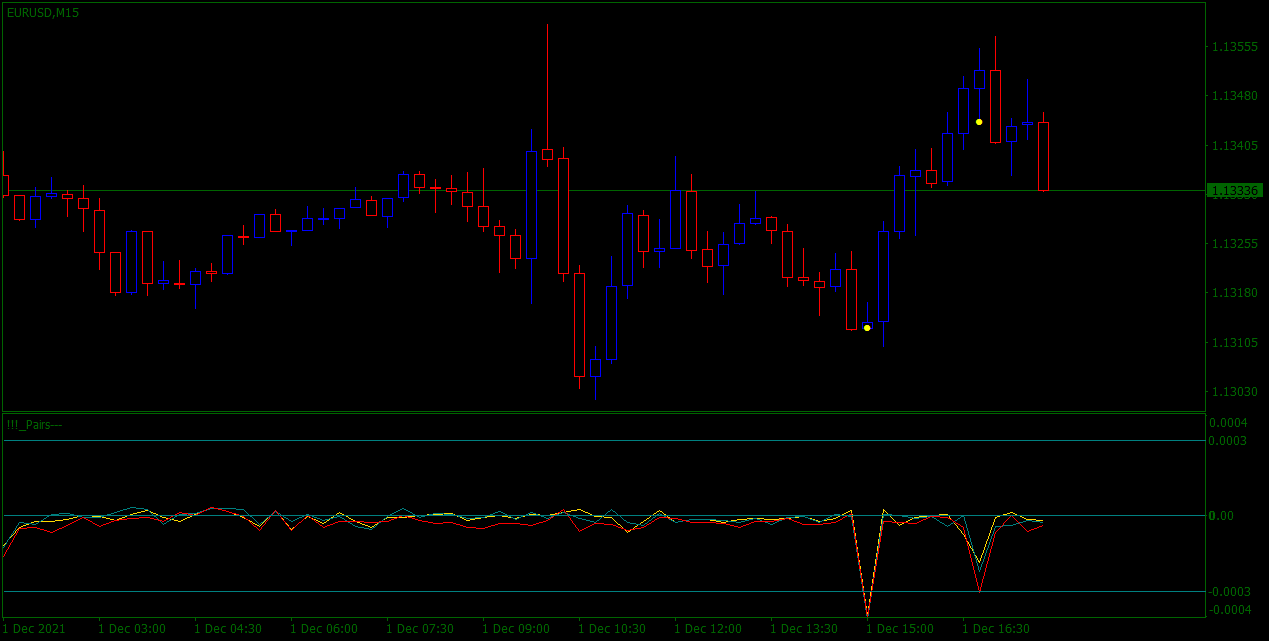This screenshot has height=641, width=1269.
Task: Click the 1 Dec 2021 date label
Action: pos(34,629)
